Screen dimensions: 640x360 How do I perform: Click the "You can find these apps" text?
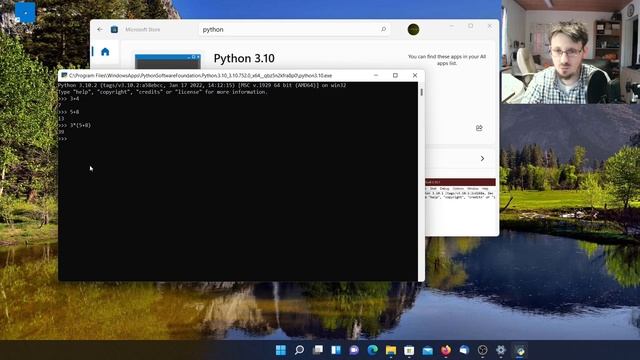[x=447, y=60]
